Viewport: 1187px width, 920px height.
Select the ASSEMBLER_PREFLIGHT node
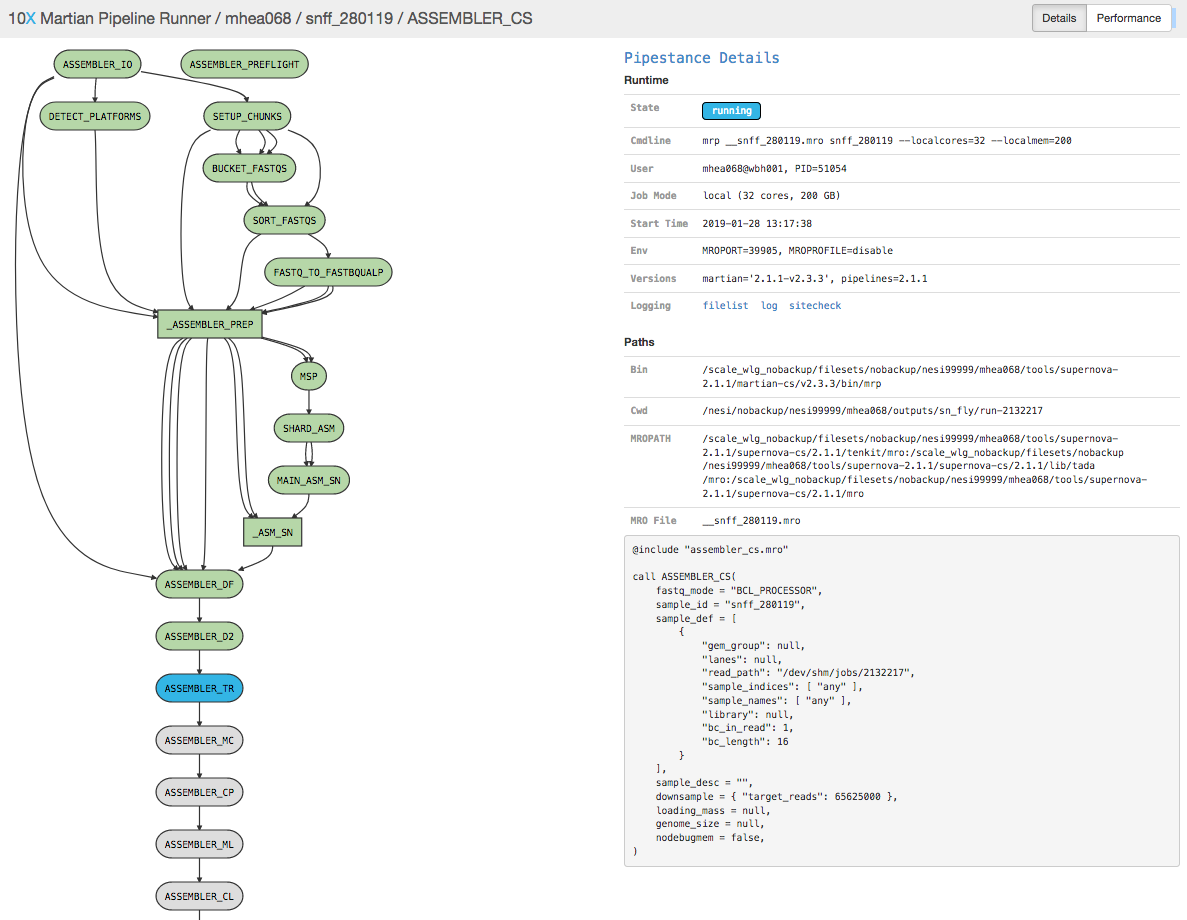coord(245,65)
